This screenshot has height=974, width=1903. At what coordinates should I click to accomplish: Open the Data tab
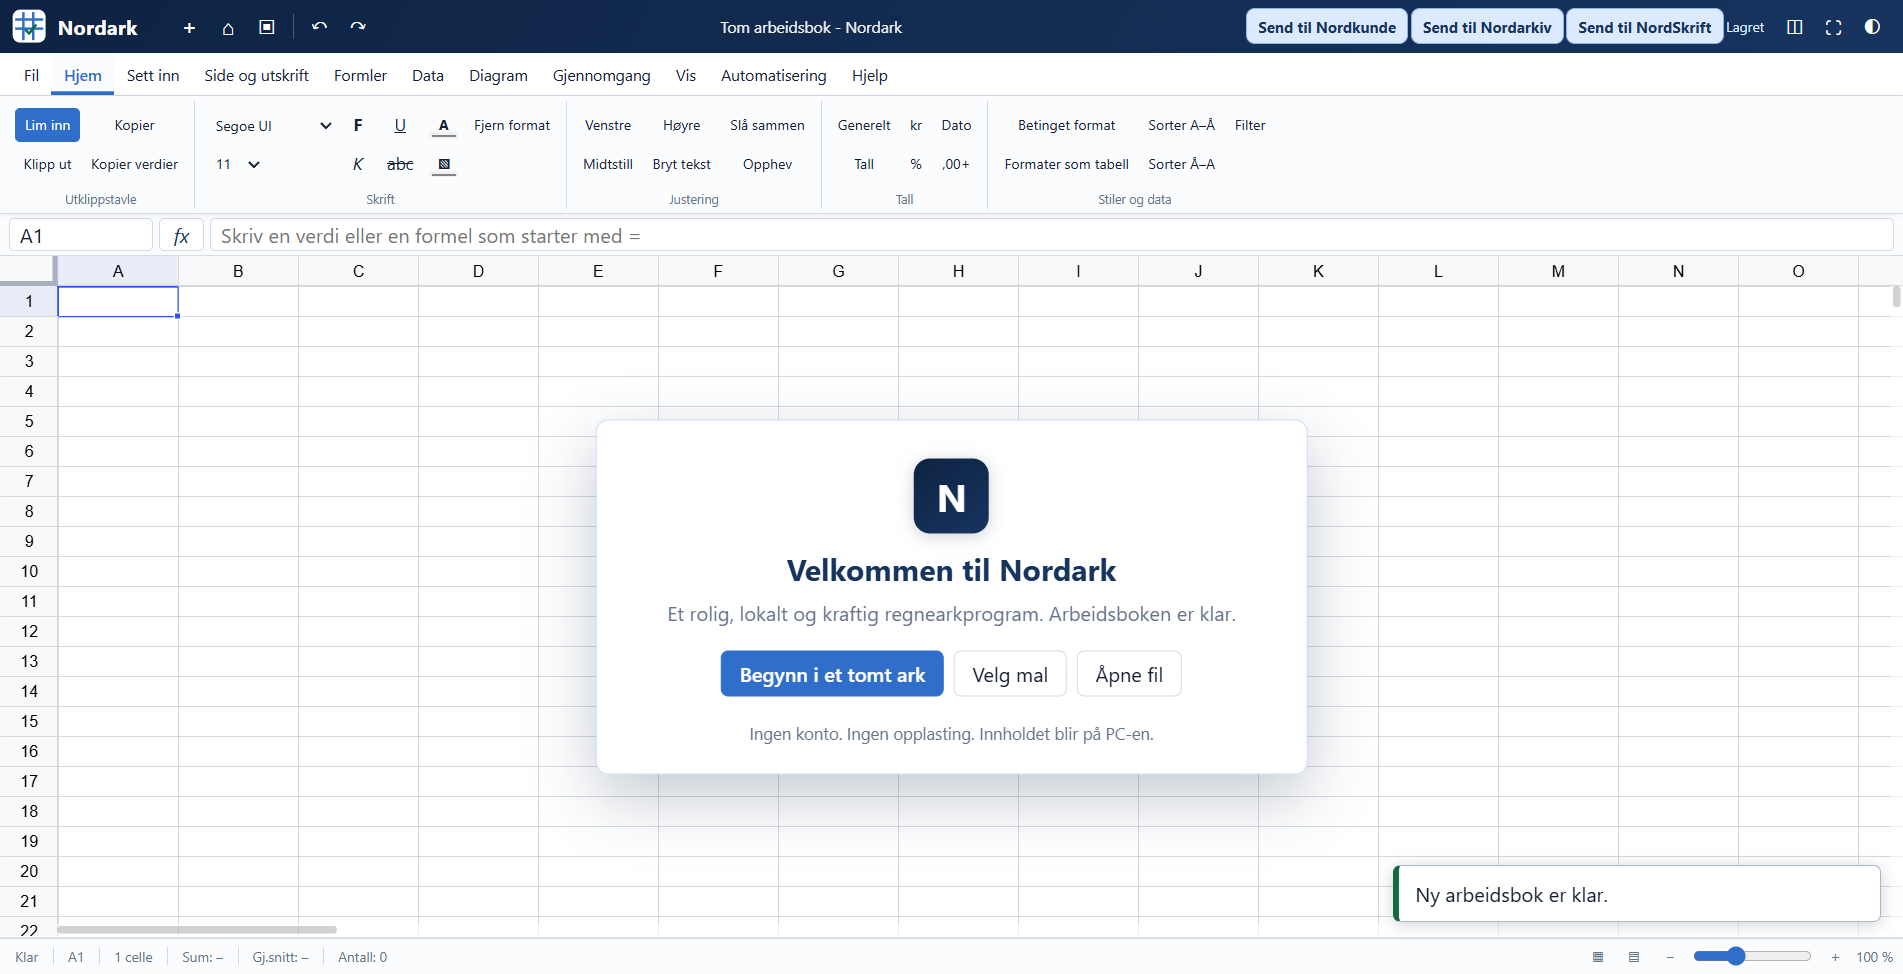click(x=428, y=75)
